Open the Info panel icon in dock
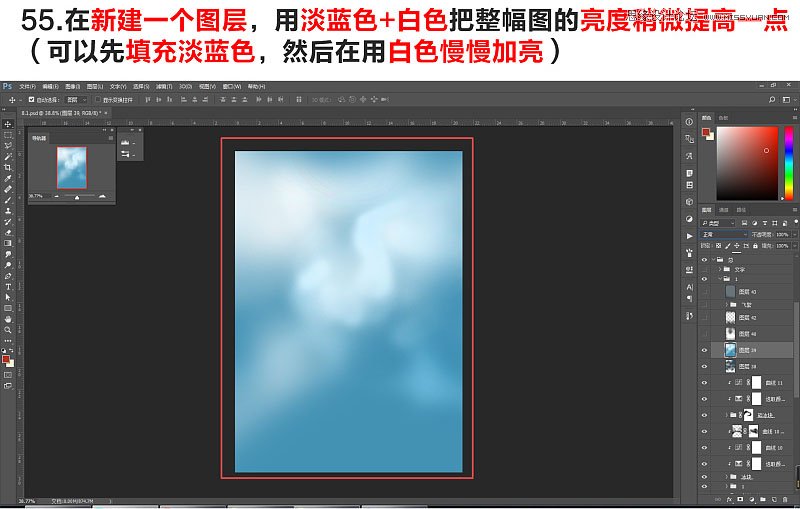Viewport: 800px width, 509px height. click(x=689, y=122)
